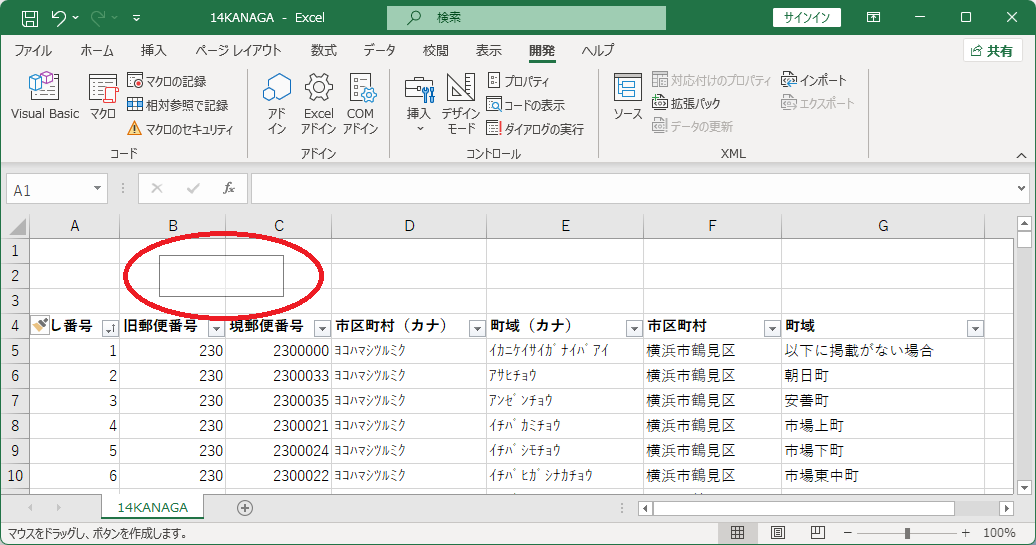This screenshot has width=1036, height=545.
Task: Click cell containing 市場東中町
Action: click(x=883, y=476)
